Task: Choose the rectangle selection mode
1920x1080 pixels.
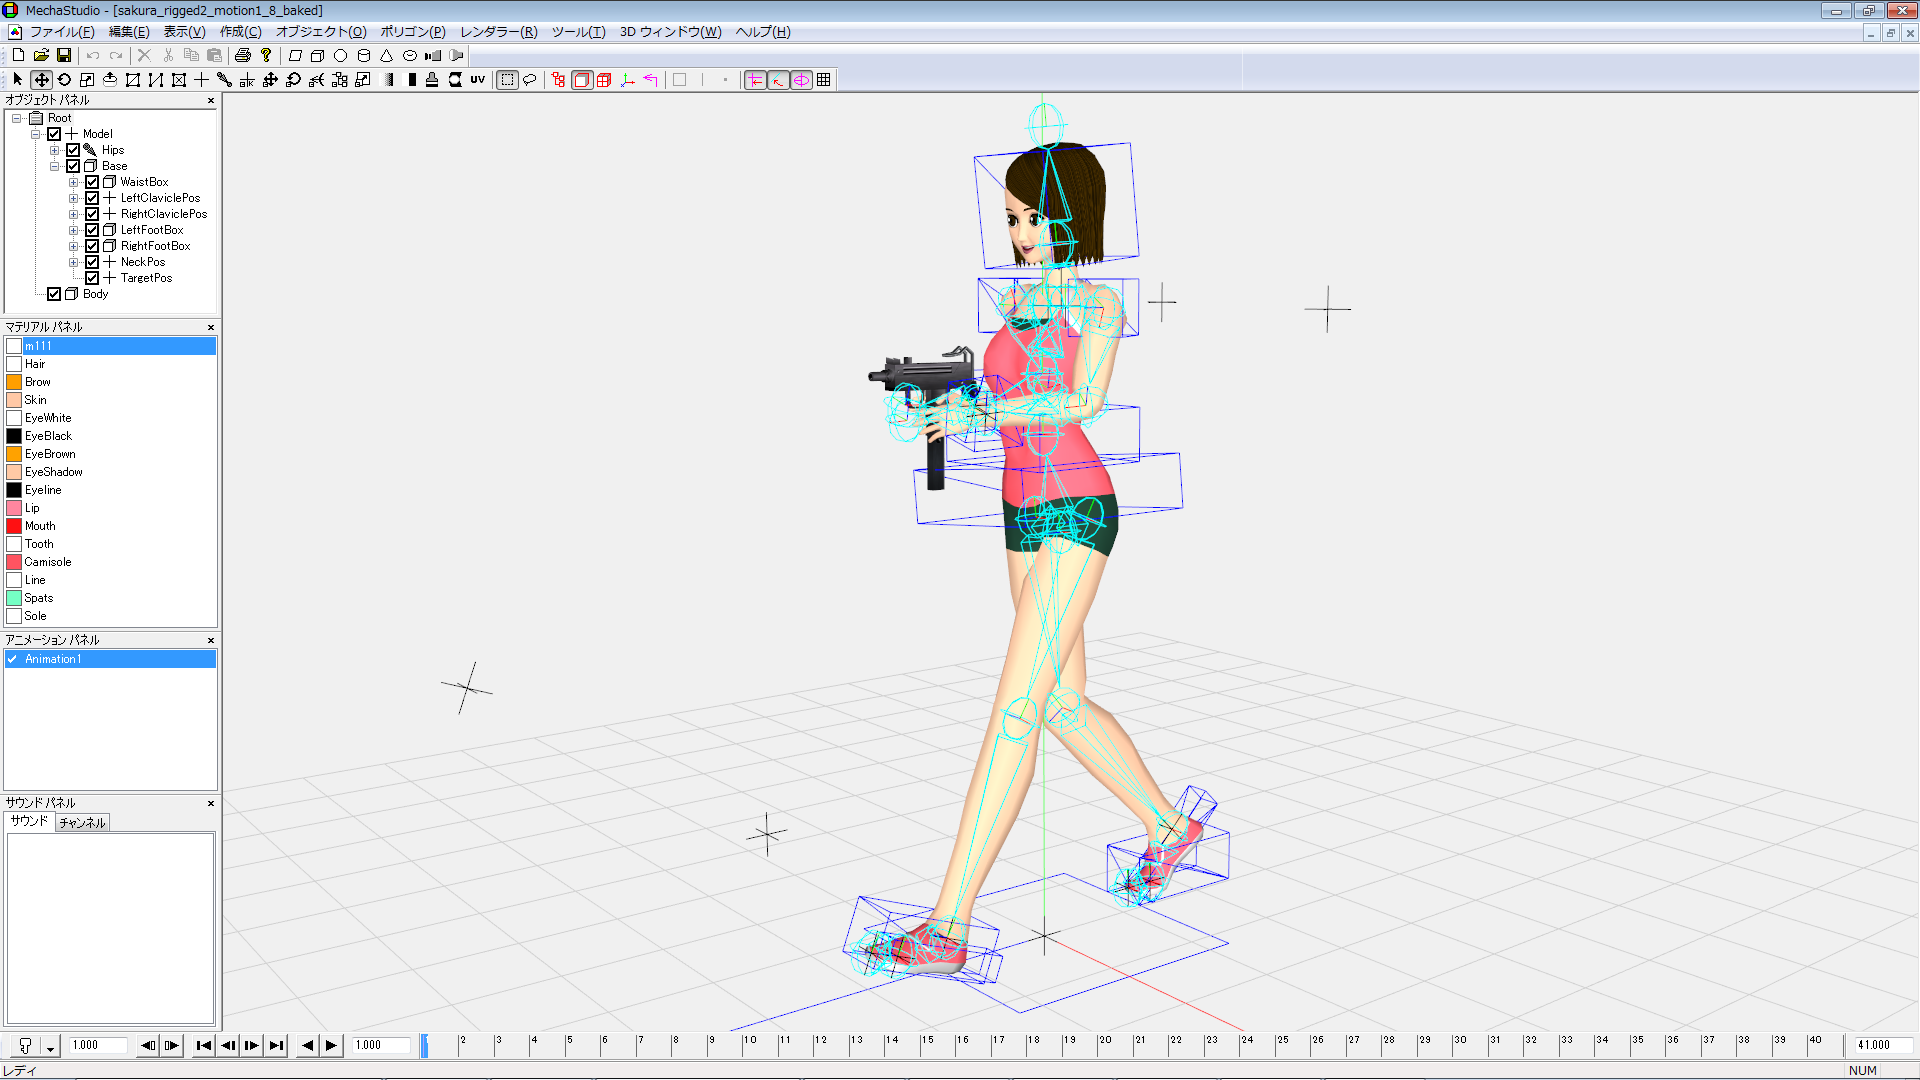Action: point(508,80)
